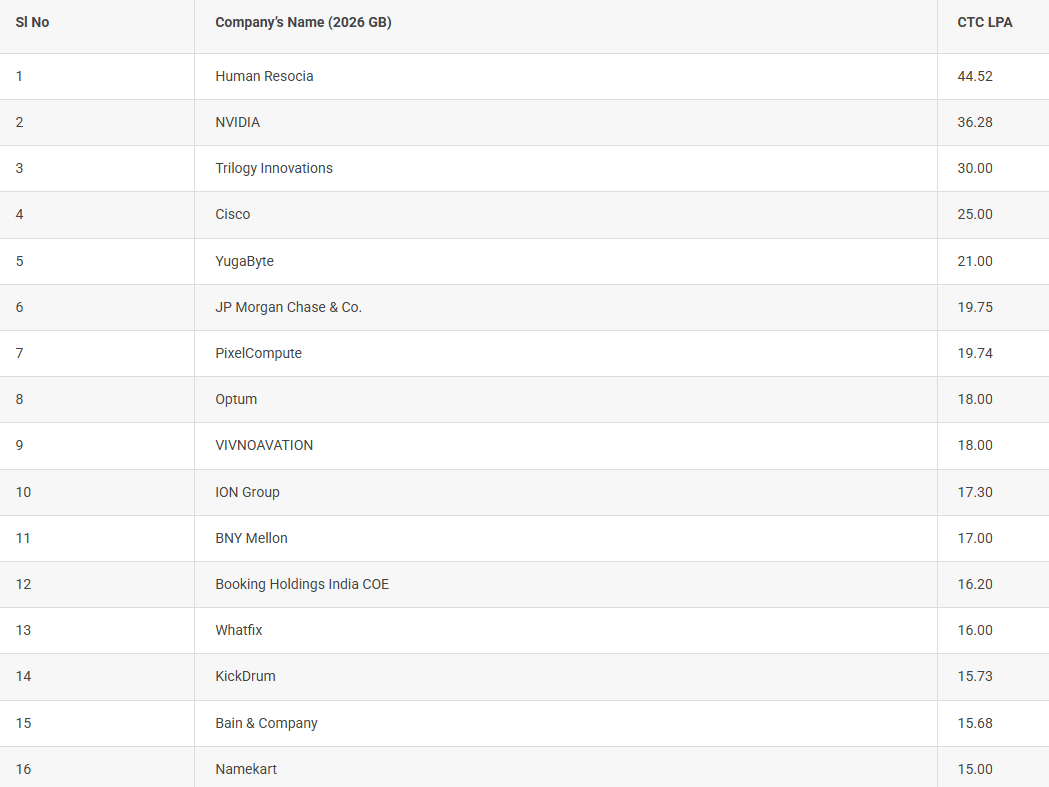Screen dimensions: 1049x787
Task: Click the CTC LPA column header
Action: point(984,22)
